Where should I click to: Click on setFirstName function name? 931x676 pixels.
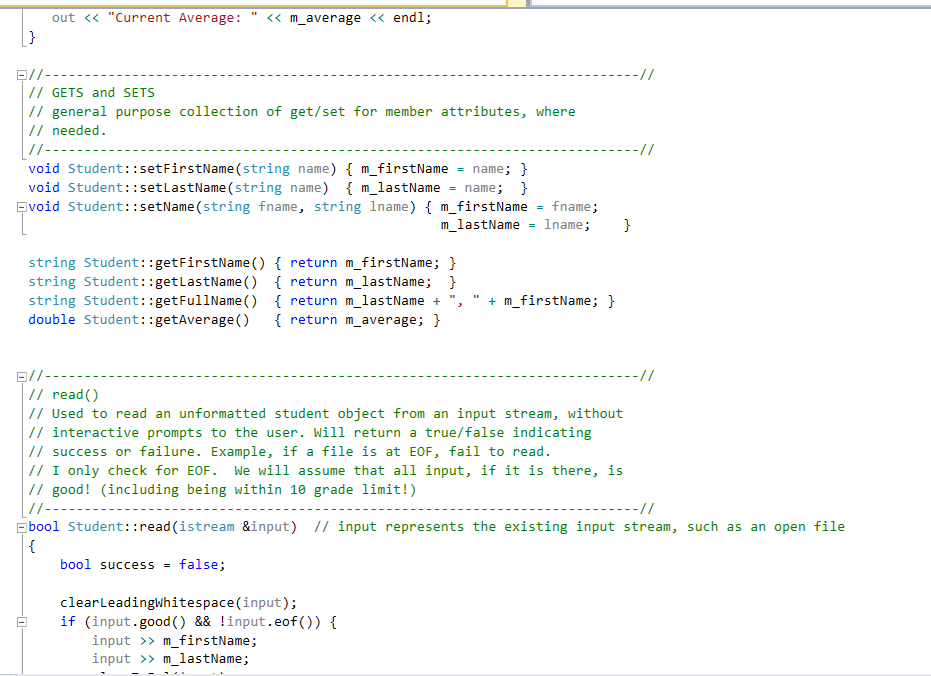point(187,169)
